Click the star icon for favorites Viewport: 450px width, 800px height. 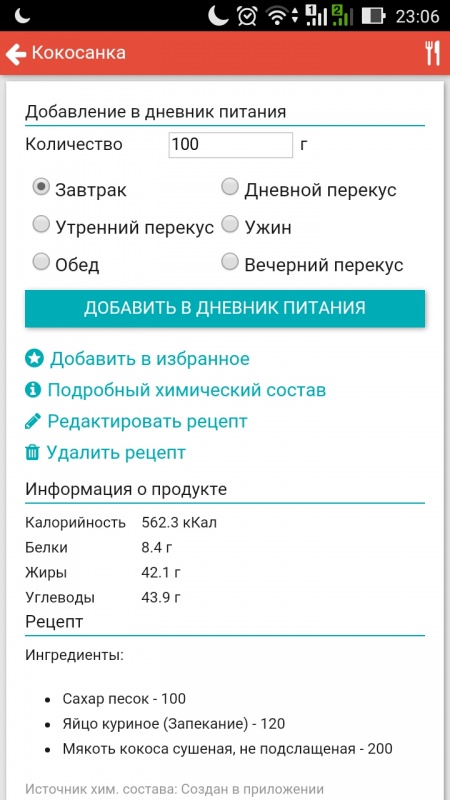35,359
